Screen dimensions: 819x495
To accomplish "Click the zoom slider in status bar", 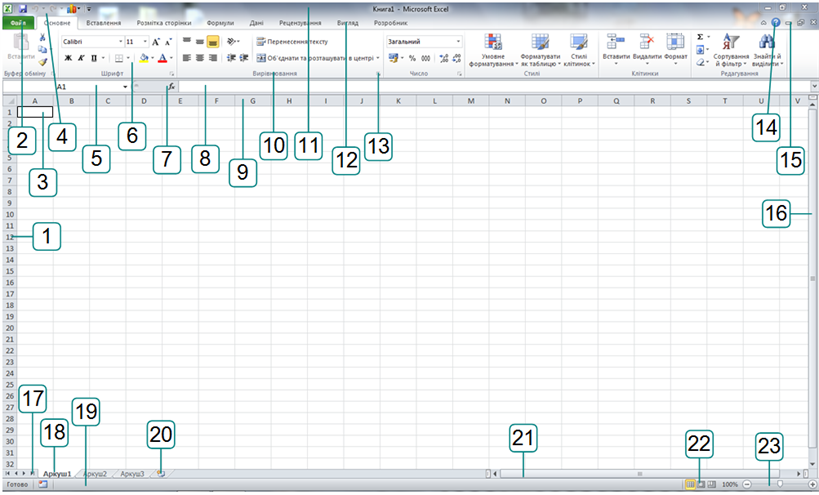I will pos(780,484).
